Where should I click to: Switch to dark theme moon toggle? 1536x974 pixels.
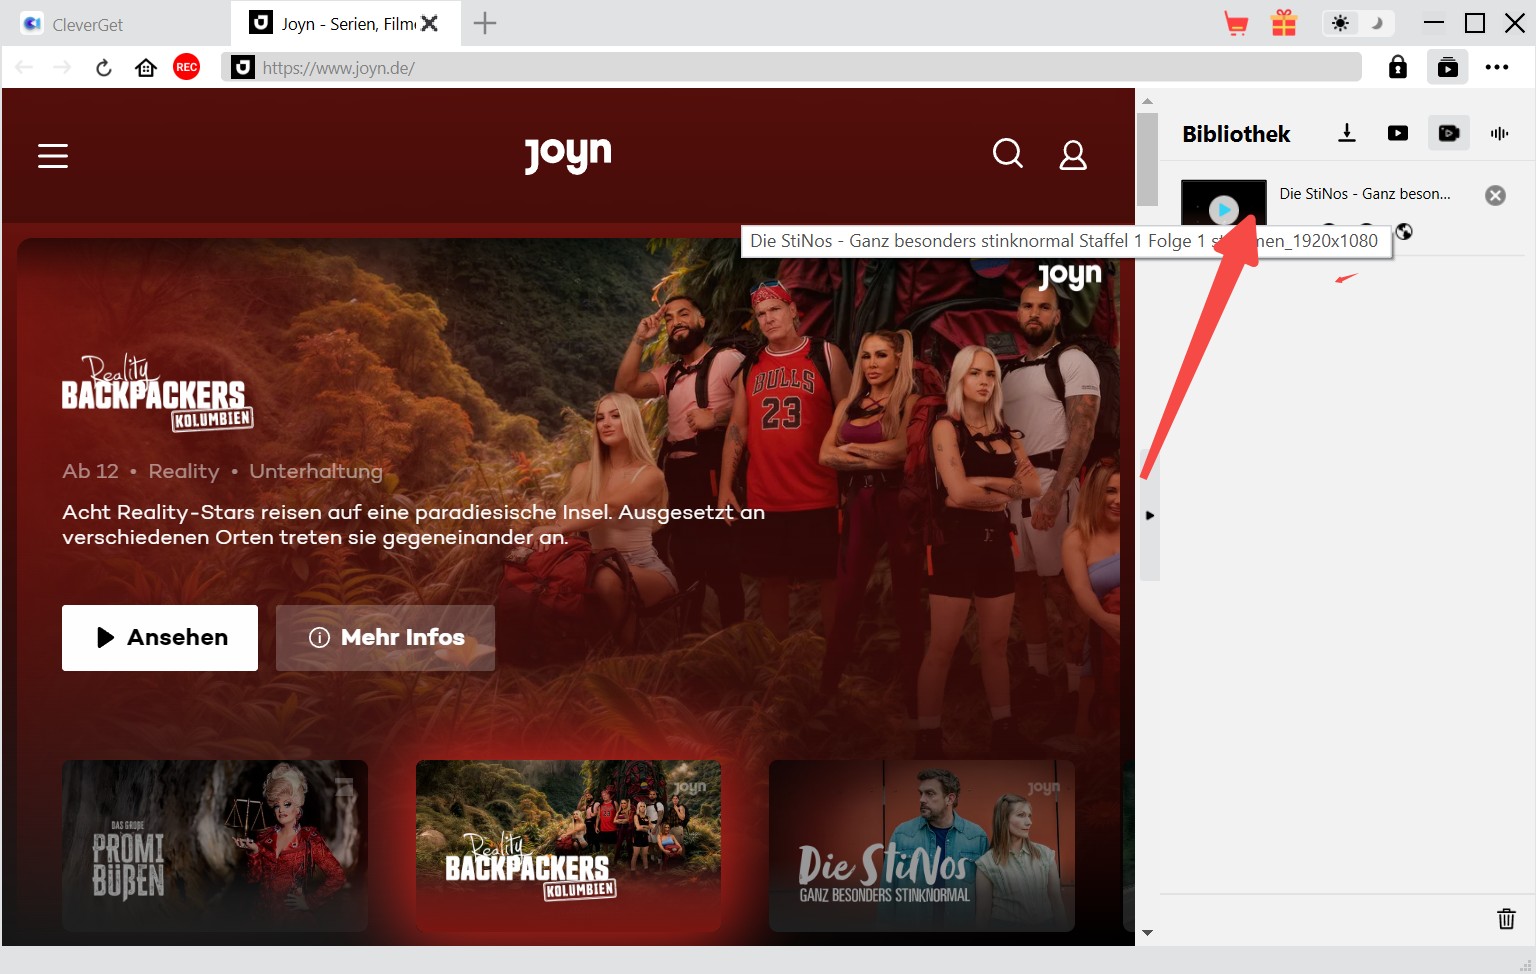click(1377, 23)
